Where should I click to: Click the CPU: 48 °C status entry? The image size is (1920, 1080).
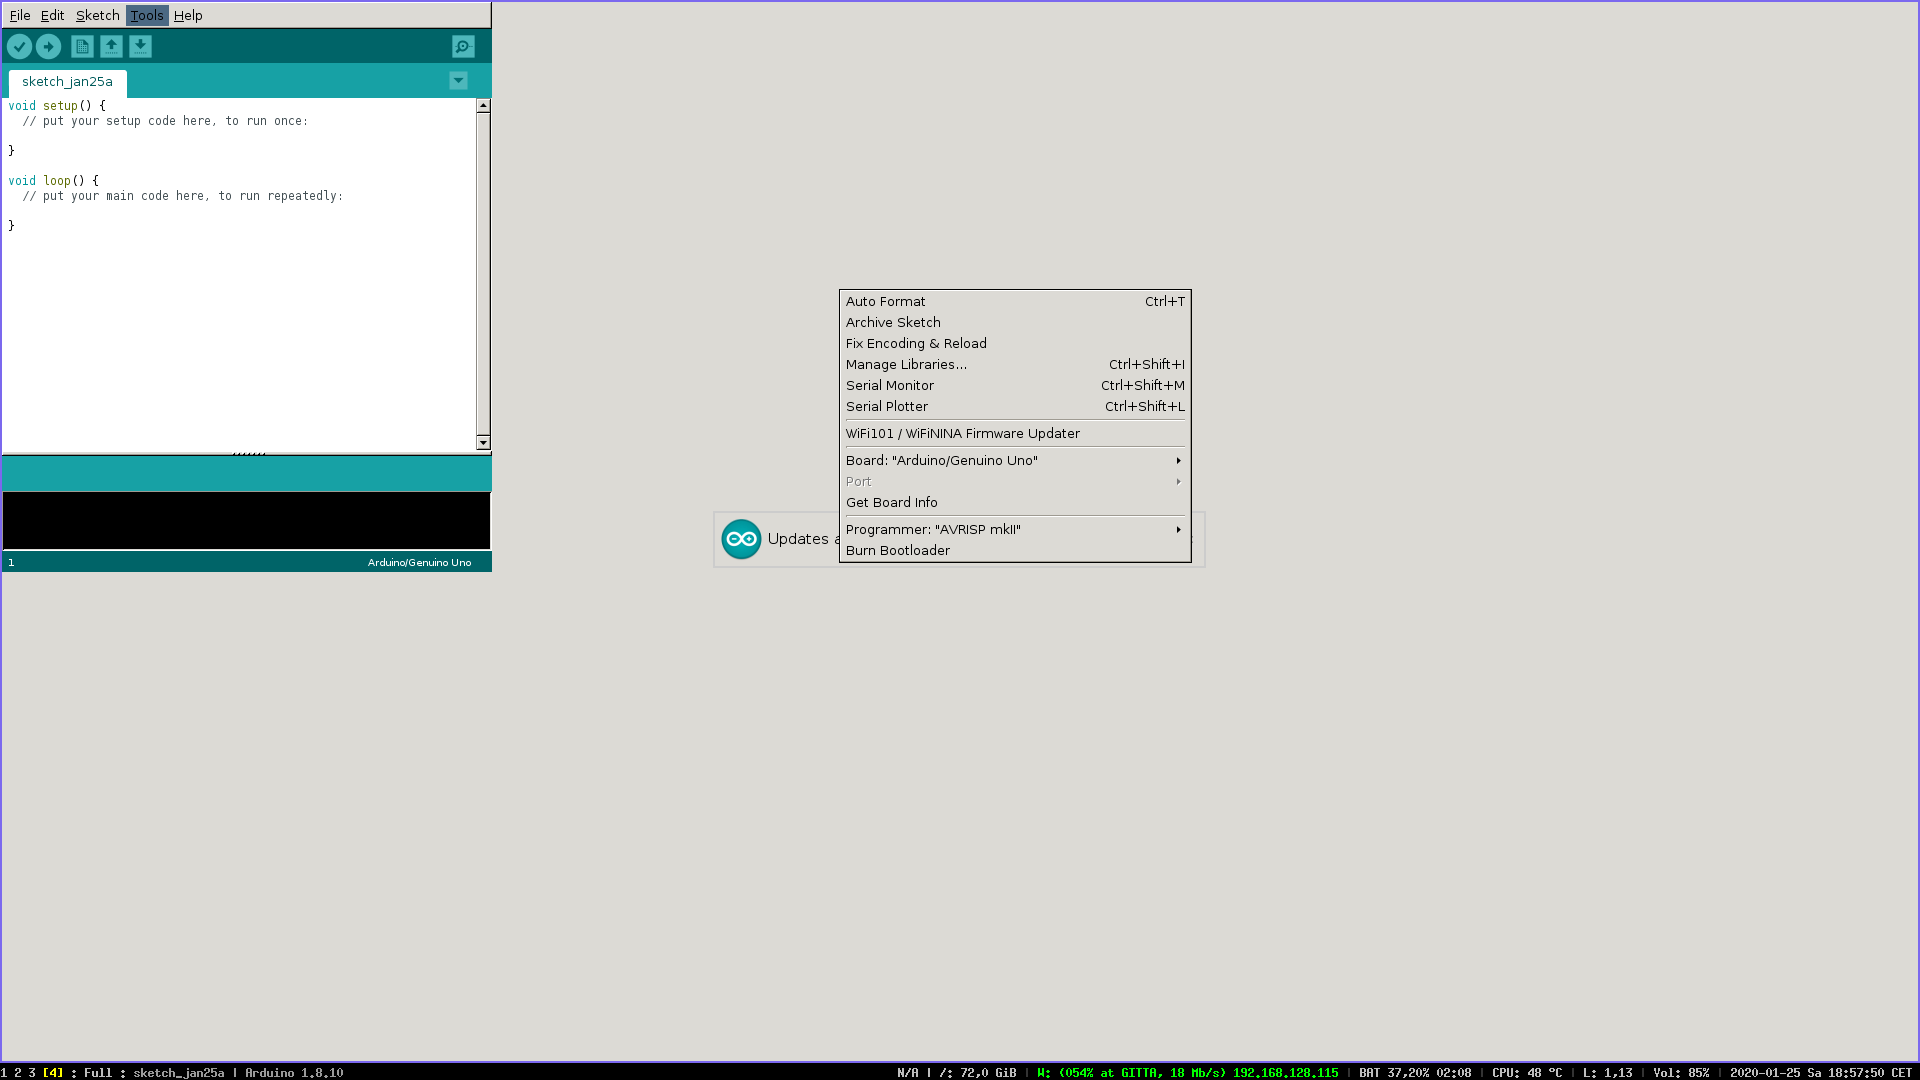click(x=1527, y=1072)
